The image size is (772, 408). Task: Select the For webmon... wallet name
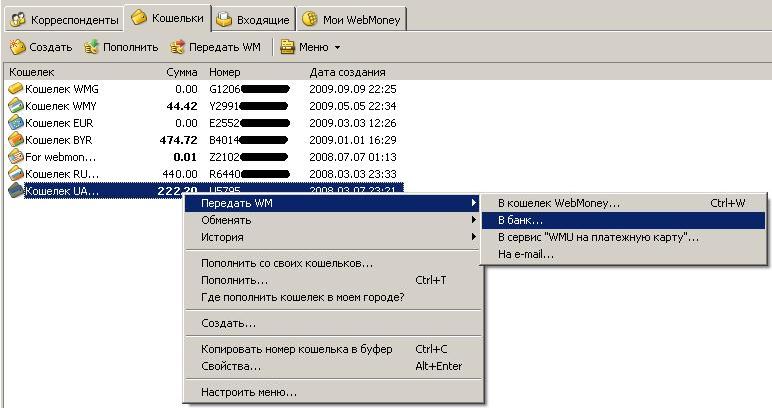61,157
